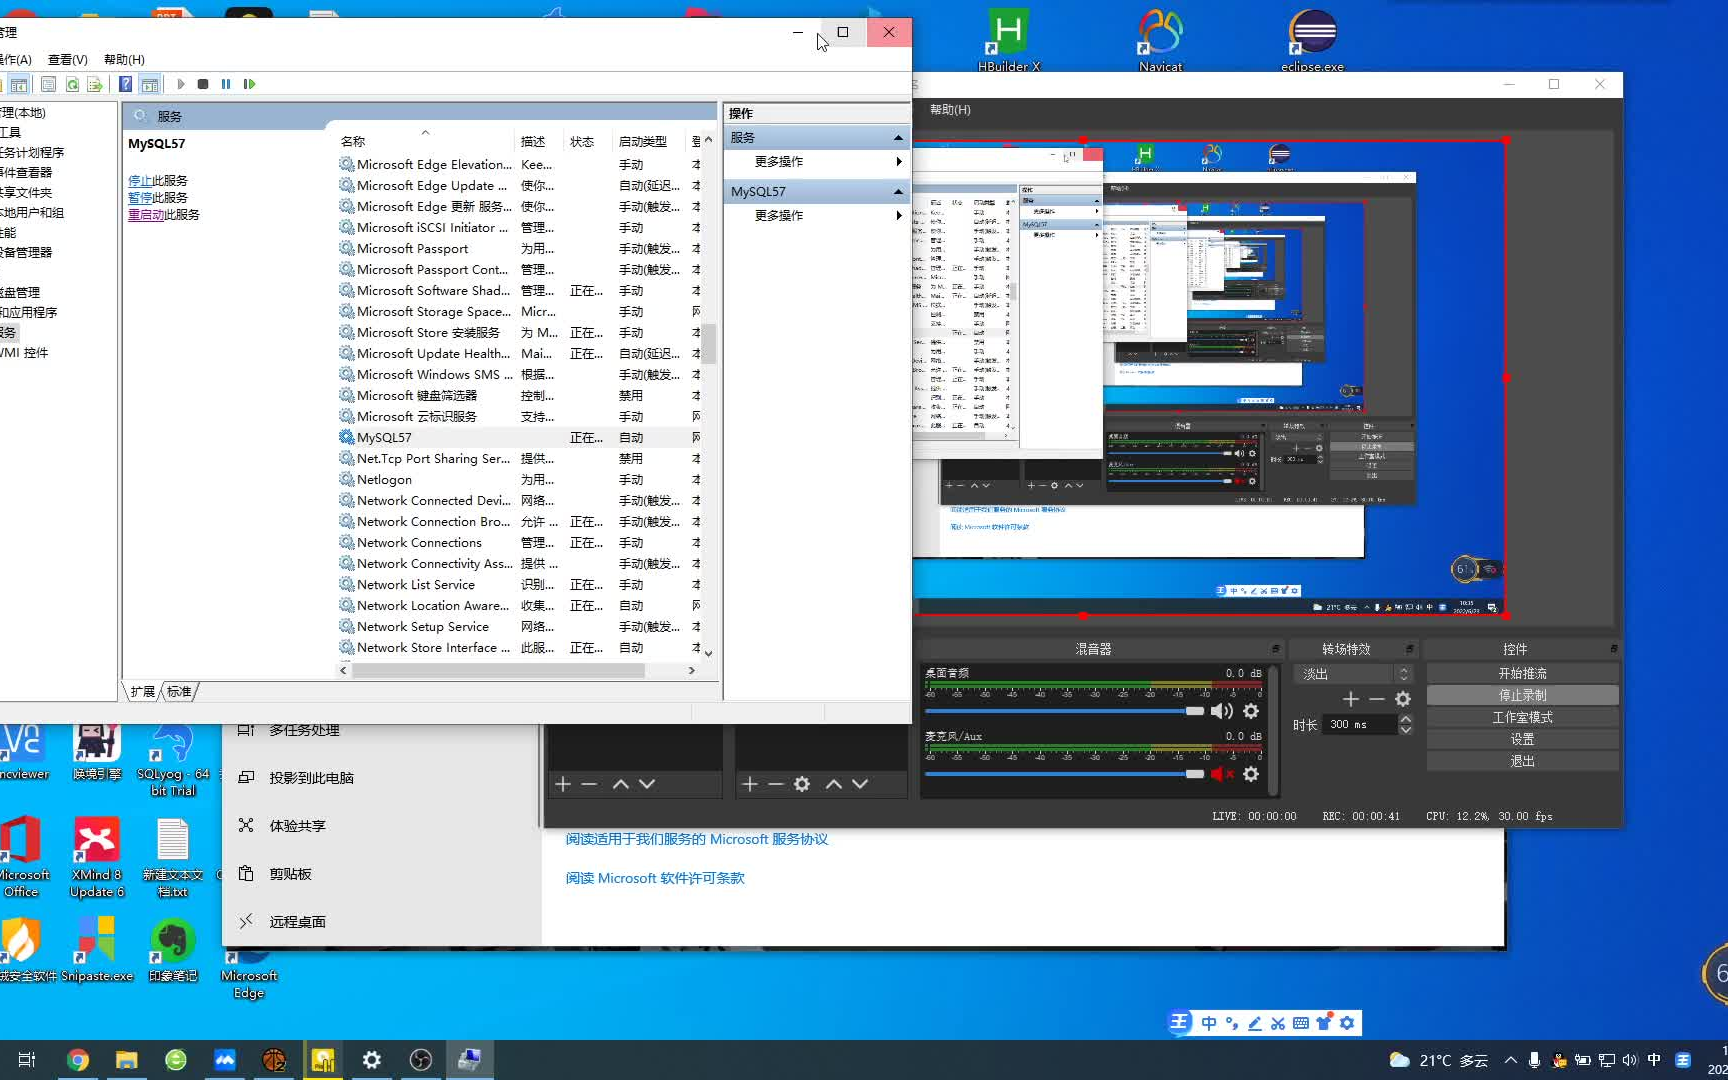
Task: Toggle the Show/Hide Action Pane toolbar icon
Action: pyautogui.click(x=149, y=84)
